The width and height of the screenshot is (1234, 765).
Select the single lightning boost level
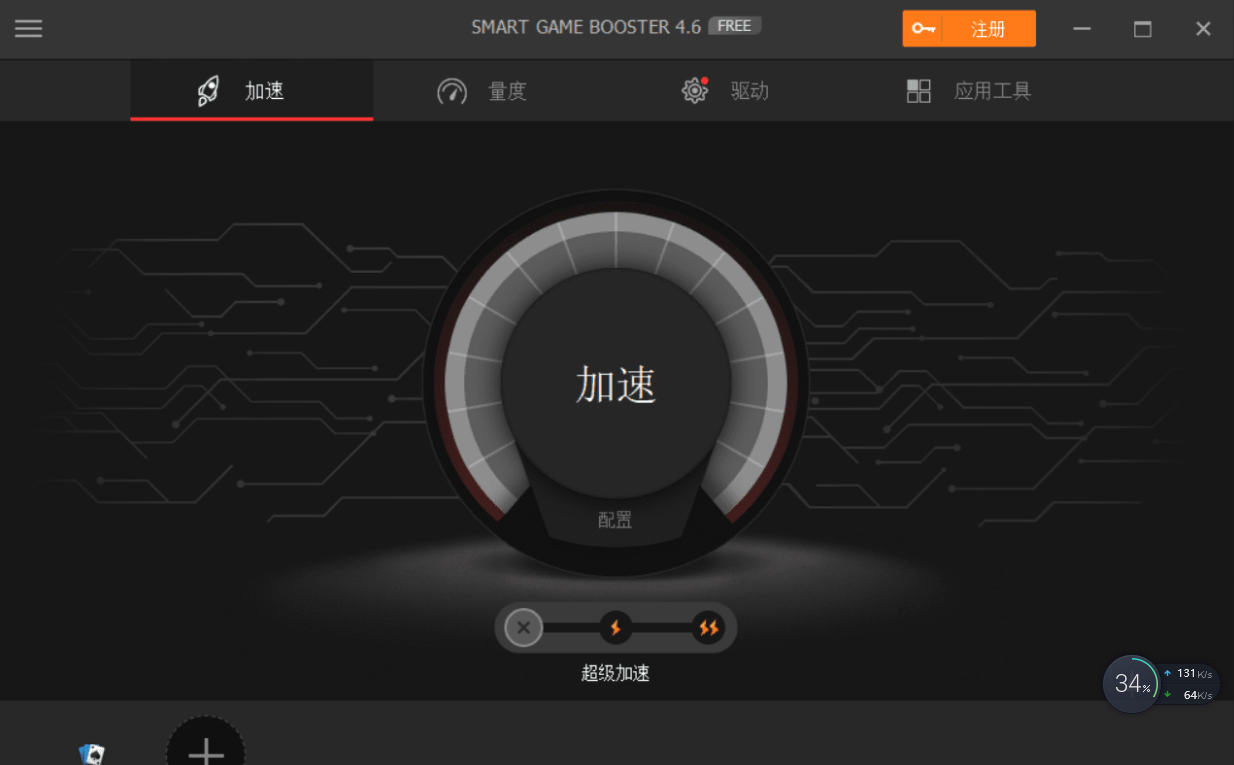tap(616, 628)
